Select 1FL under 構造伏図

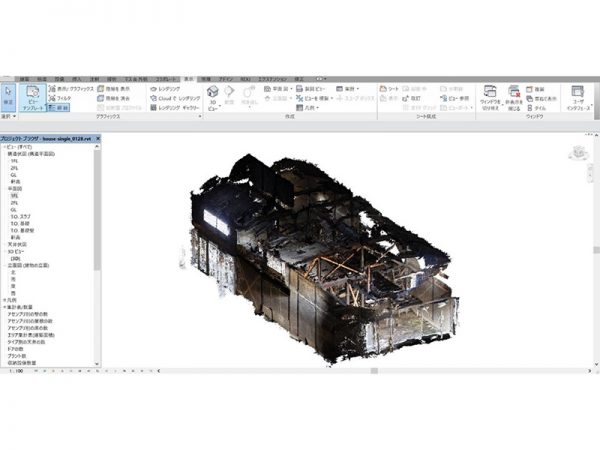pos(15,161)
